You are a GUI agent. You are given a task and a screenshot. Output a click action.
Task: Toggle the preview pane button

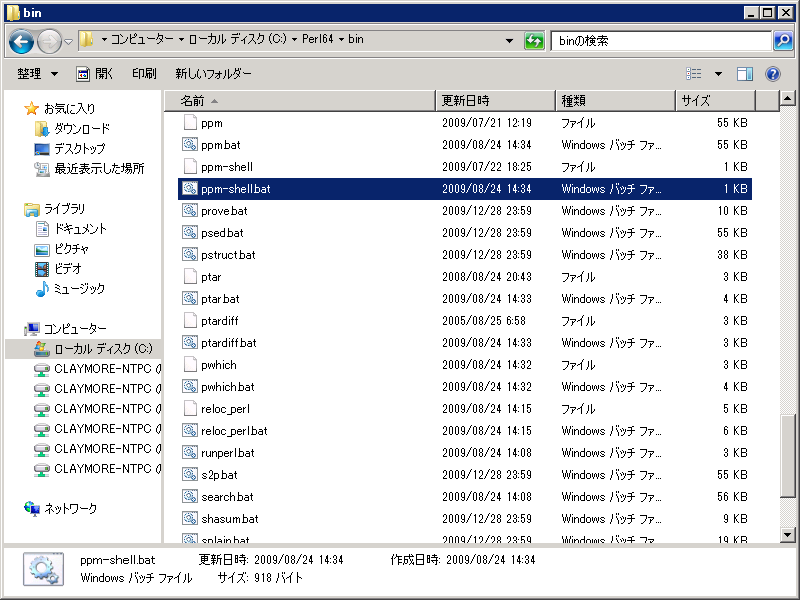[745, 74]
